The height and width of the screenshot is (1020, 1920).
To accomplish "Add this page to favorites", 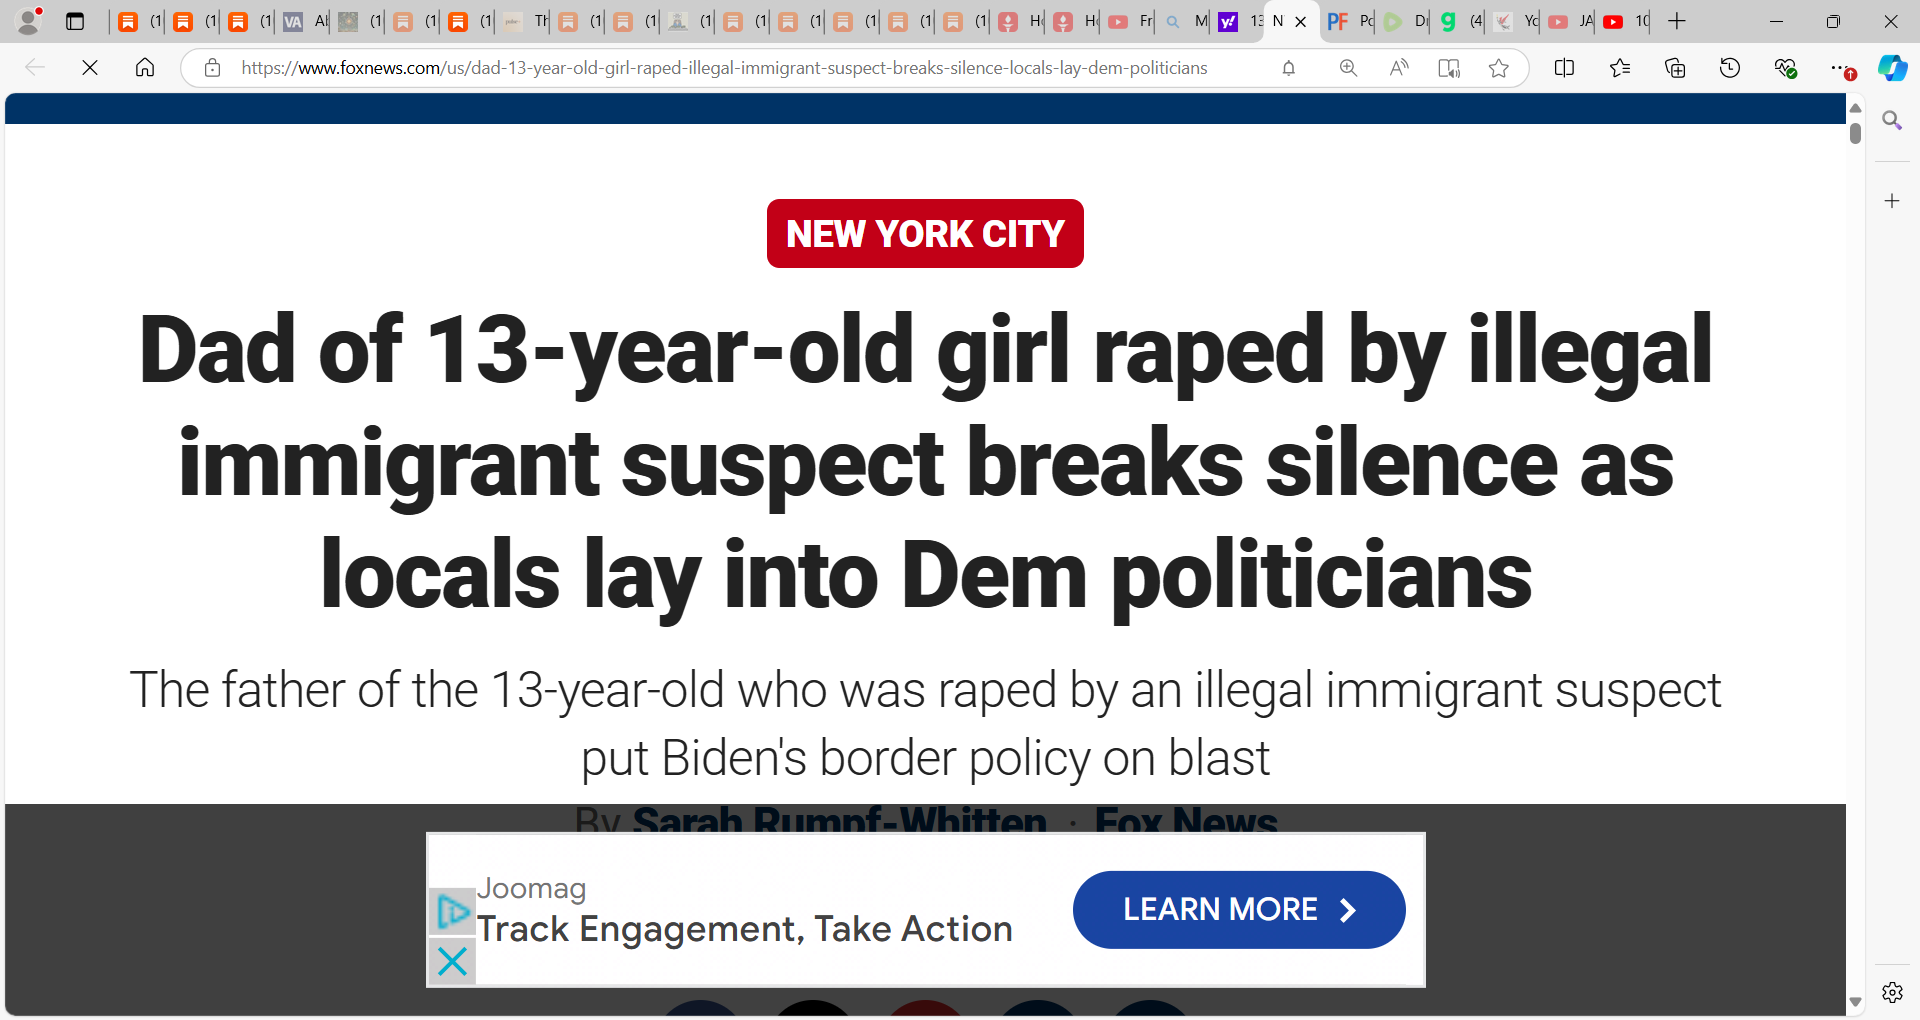I will coord(1498,68).
